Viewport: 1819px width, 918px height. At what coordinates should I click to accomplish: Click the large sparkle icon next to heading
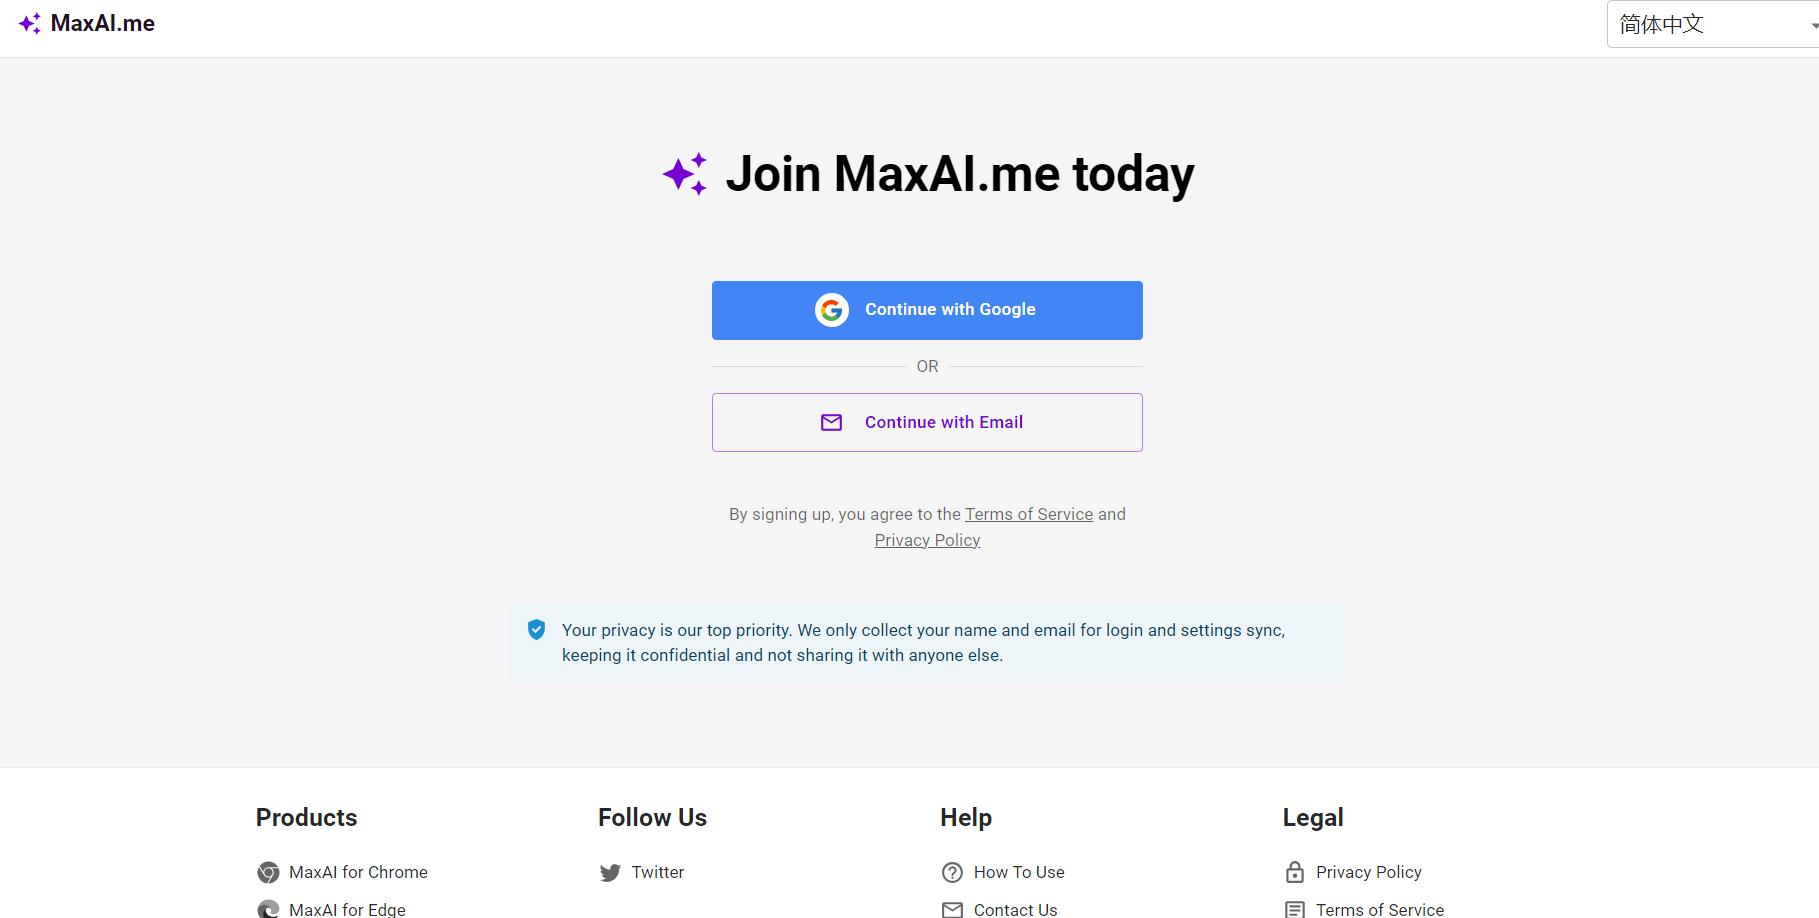click(x=686, y=174)
